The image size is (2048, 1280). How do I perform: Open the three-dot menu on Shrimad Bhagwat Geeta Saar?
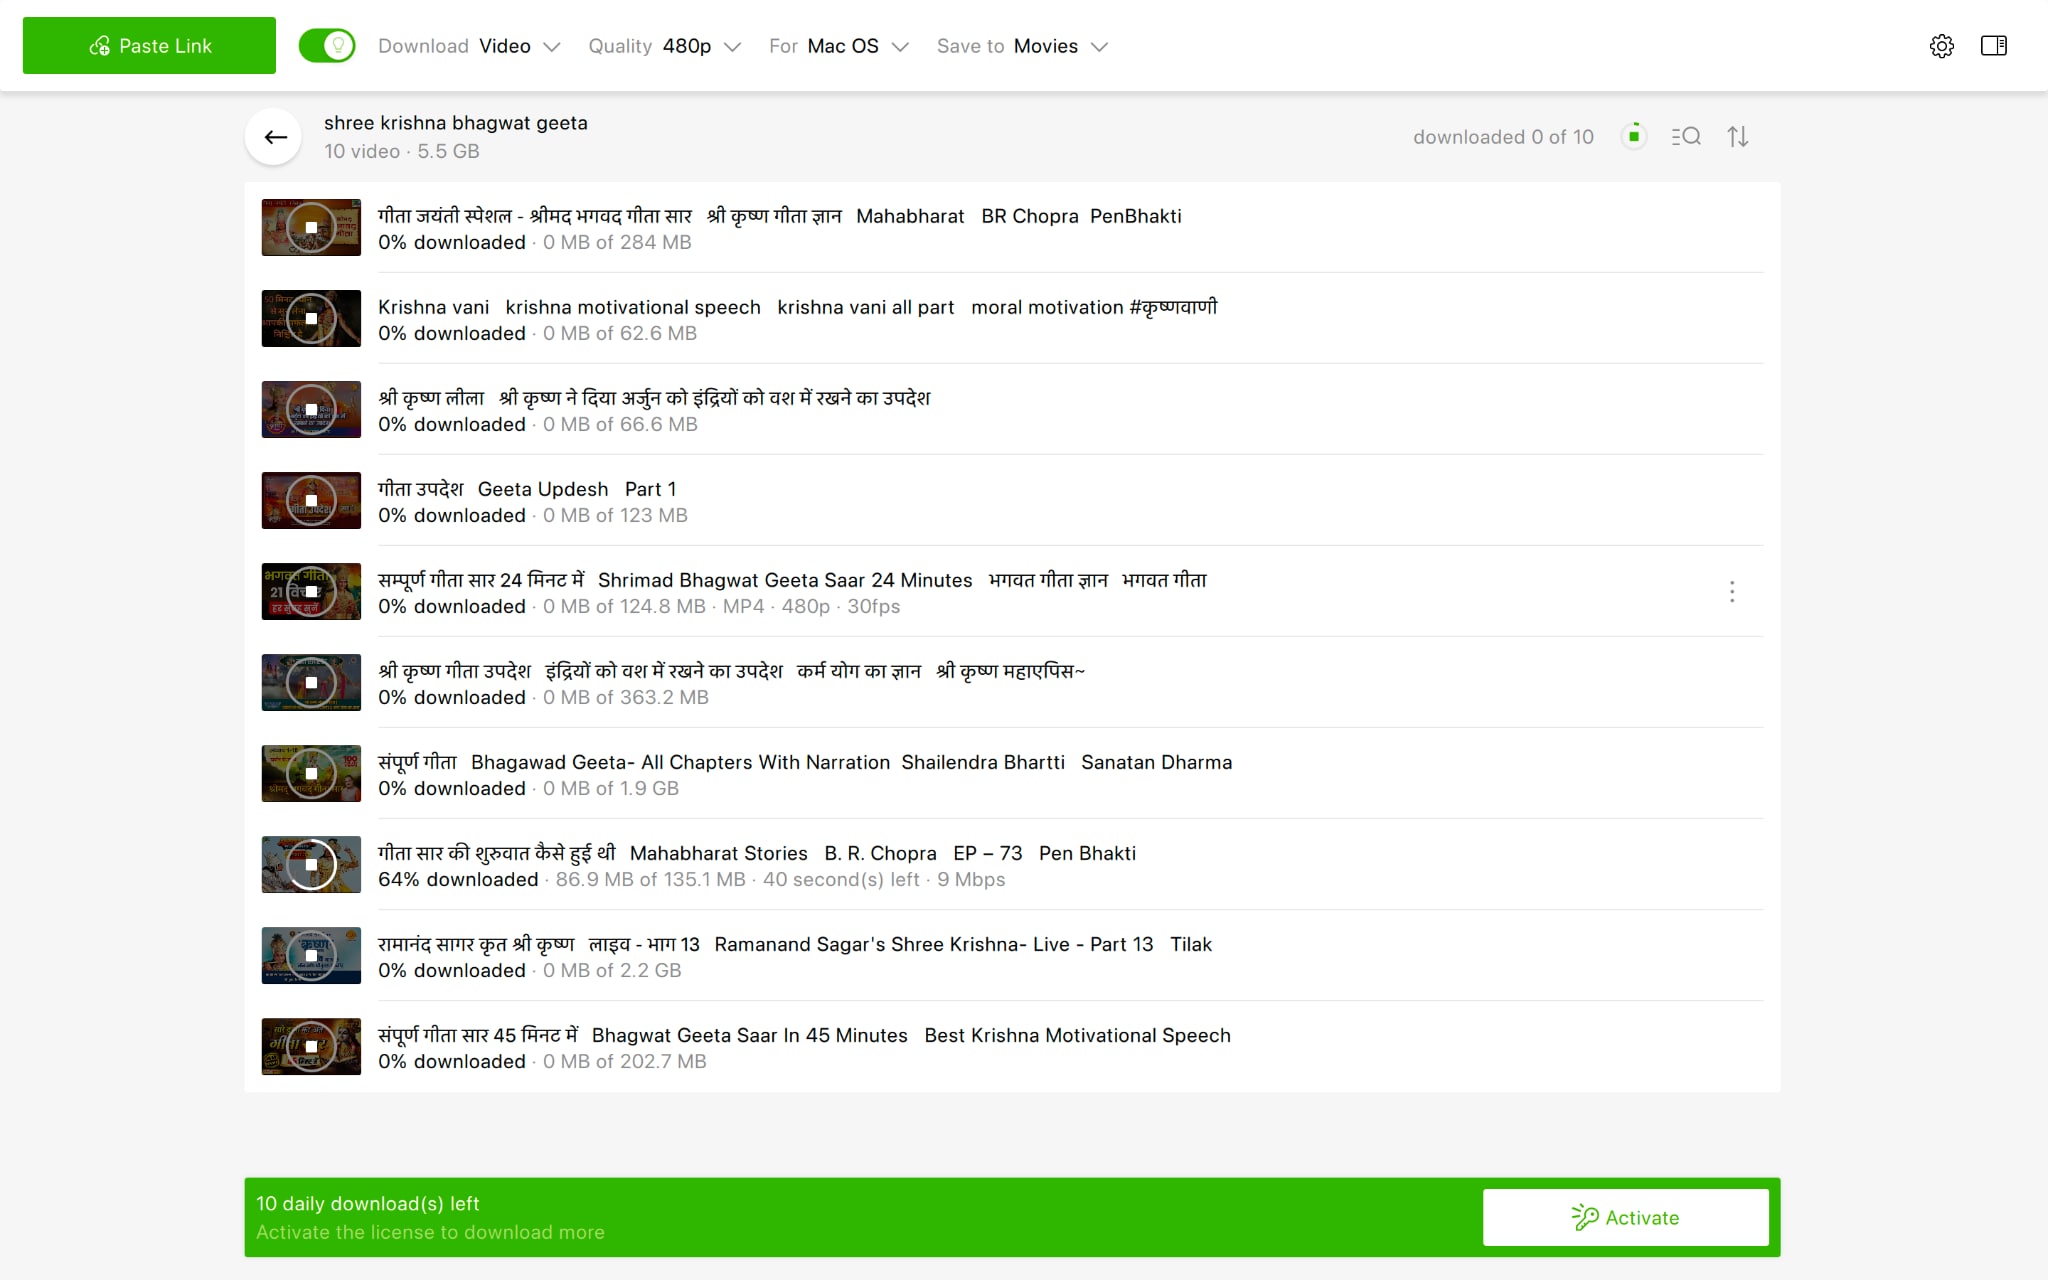click(1732, 592)
